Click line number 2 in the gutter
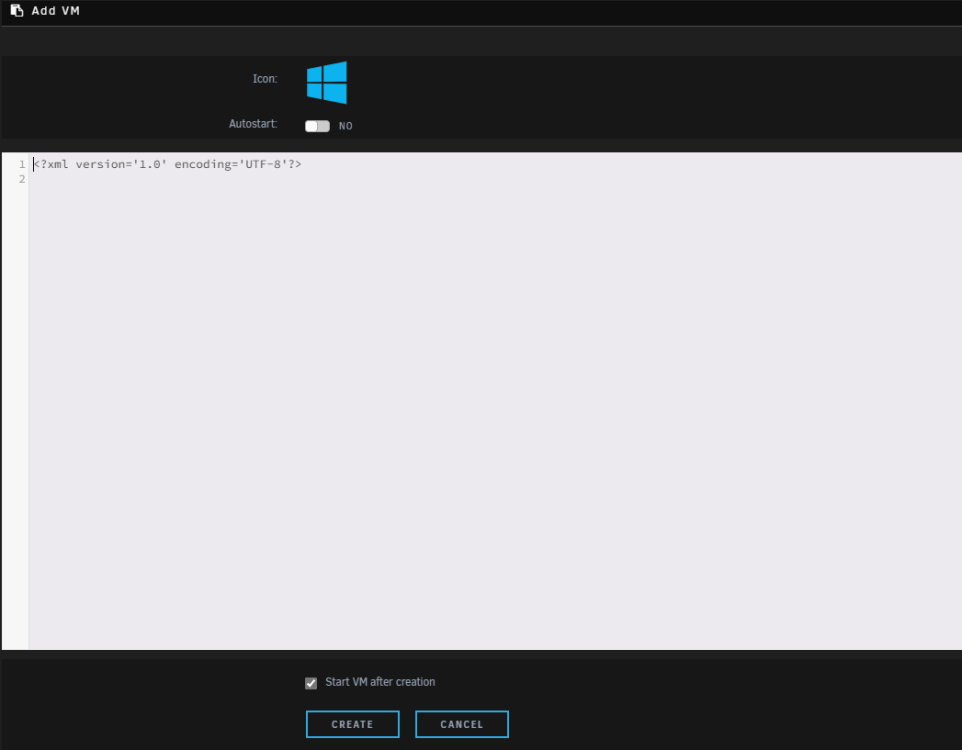This screenshot has height=750, width=962. (22, 179)
